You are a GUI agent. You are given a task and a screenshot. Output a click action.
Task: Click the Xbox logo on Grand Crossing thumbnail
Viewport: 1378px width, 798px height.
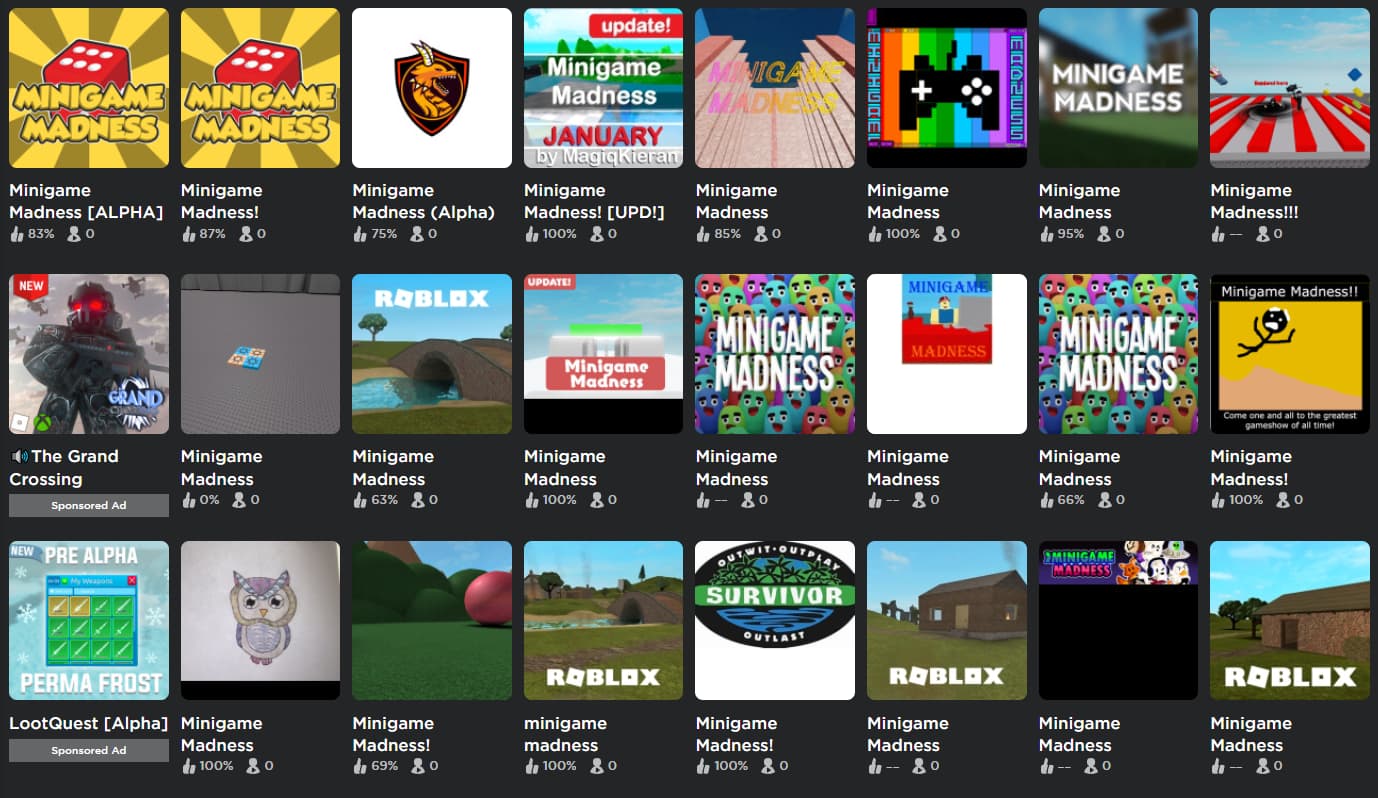coord(42,423)
